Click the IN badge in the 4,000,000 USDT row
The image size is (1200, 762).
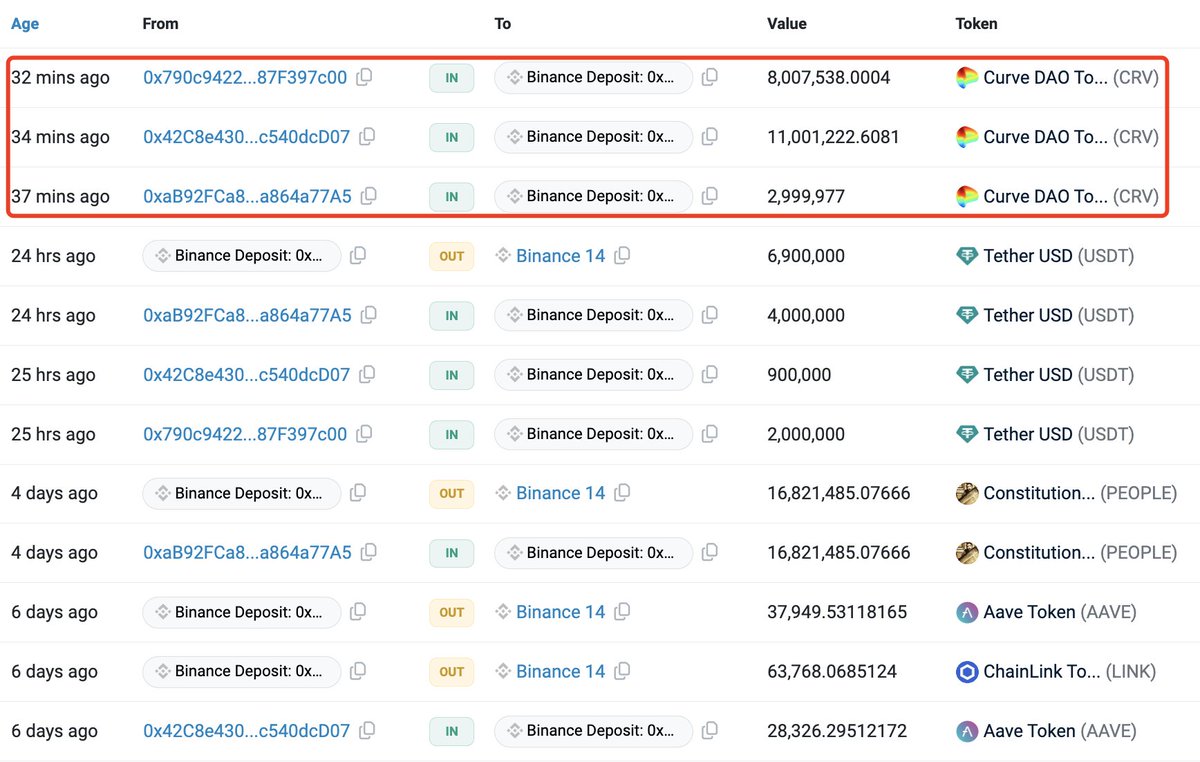click(x=451, y=315)
